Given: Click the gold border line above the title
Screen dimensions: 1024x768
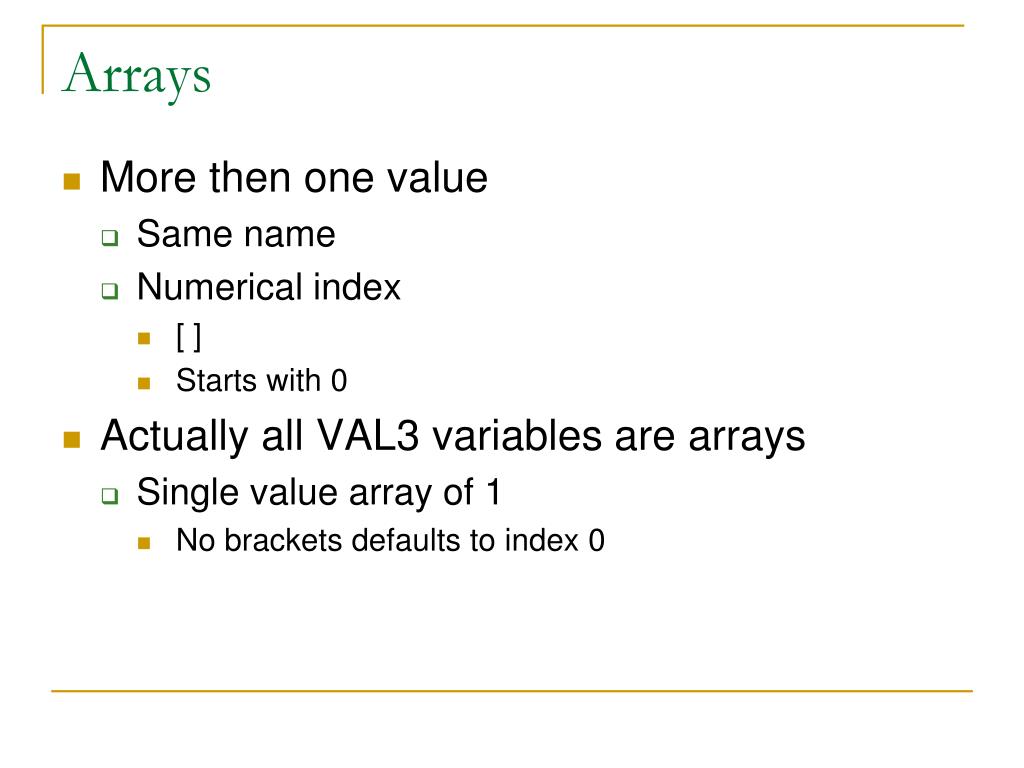Looking at the screenshot, I should coord(503,25).
